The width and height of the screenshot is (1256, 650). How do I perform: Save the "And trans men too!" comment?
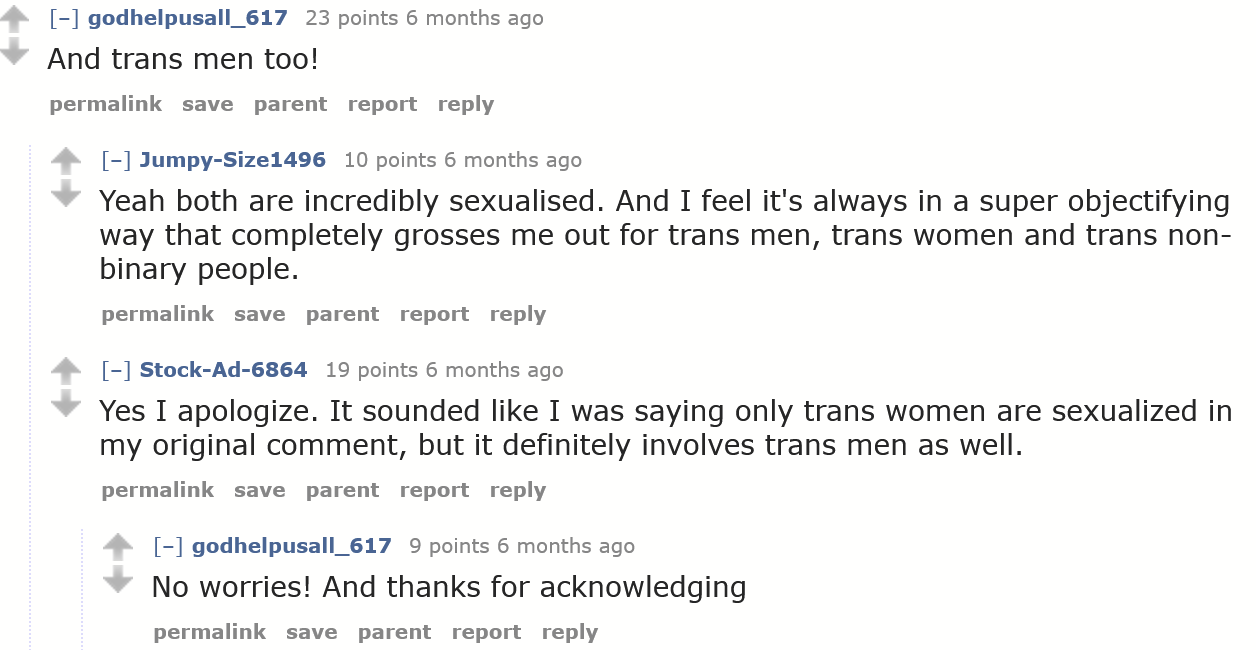pyautogui.click(x=208, y=104)
